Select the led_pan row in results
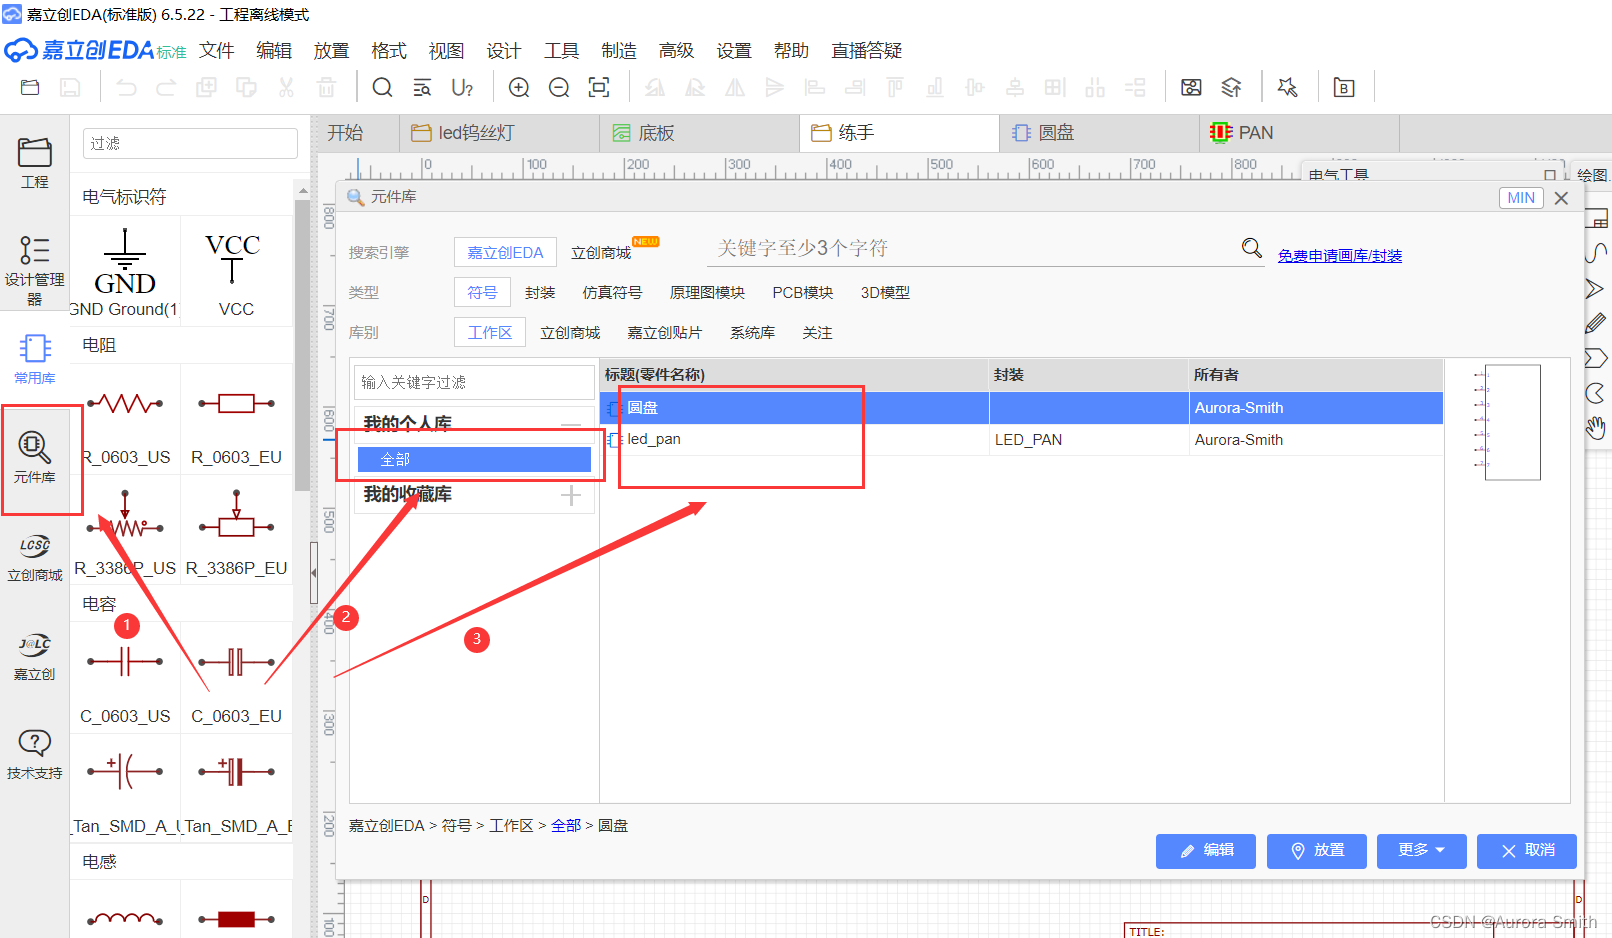Viewport: 1612px width, 938px height. point(1021,439)
